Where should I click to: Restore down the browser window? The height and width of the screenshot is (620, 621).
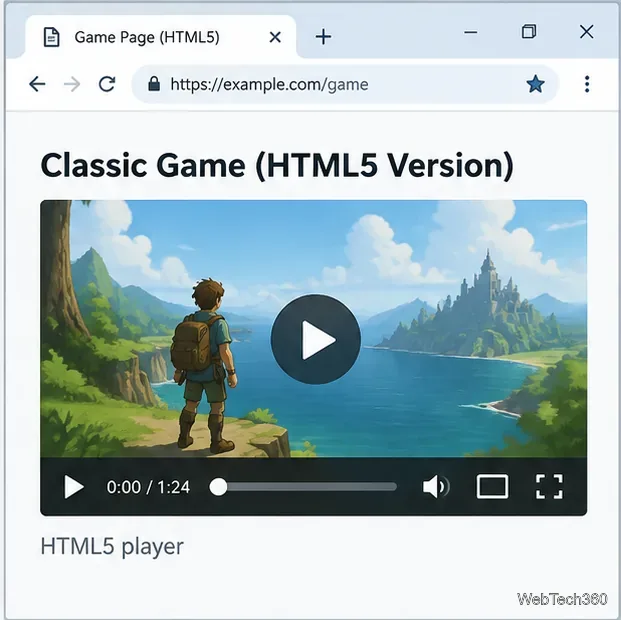click(529, 31)
